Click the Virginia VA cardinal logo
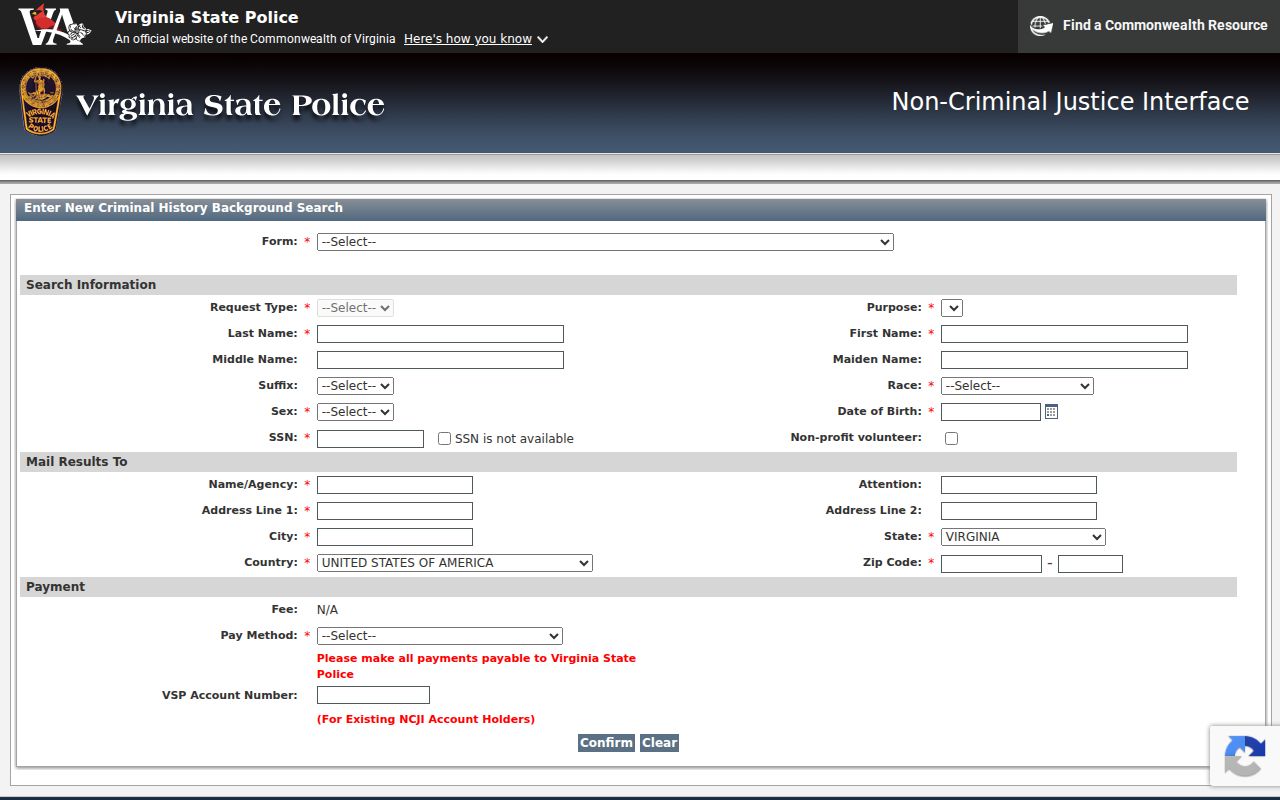 [55, 26]
